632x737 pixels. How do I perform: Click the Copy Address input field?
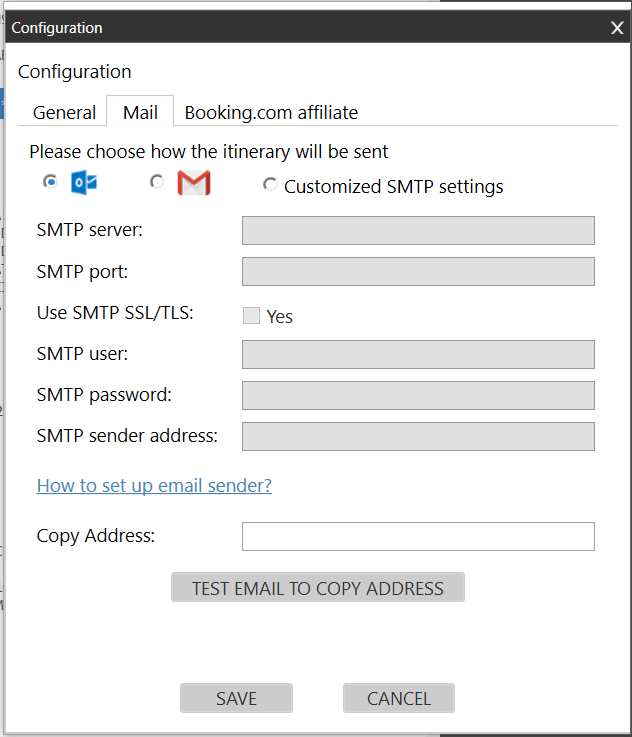418,536
